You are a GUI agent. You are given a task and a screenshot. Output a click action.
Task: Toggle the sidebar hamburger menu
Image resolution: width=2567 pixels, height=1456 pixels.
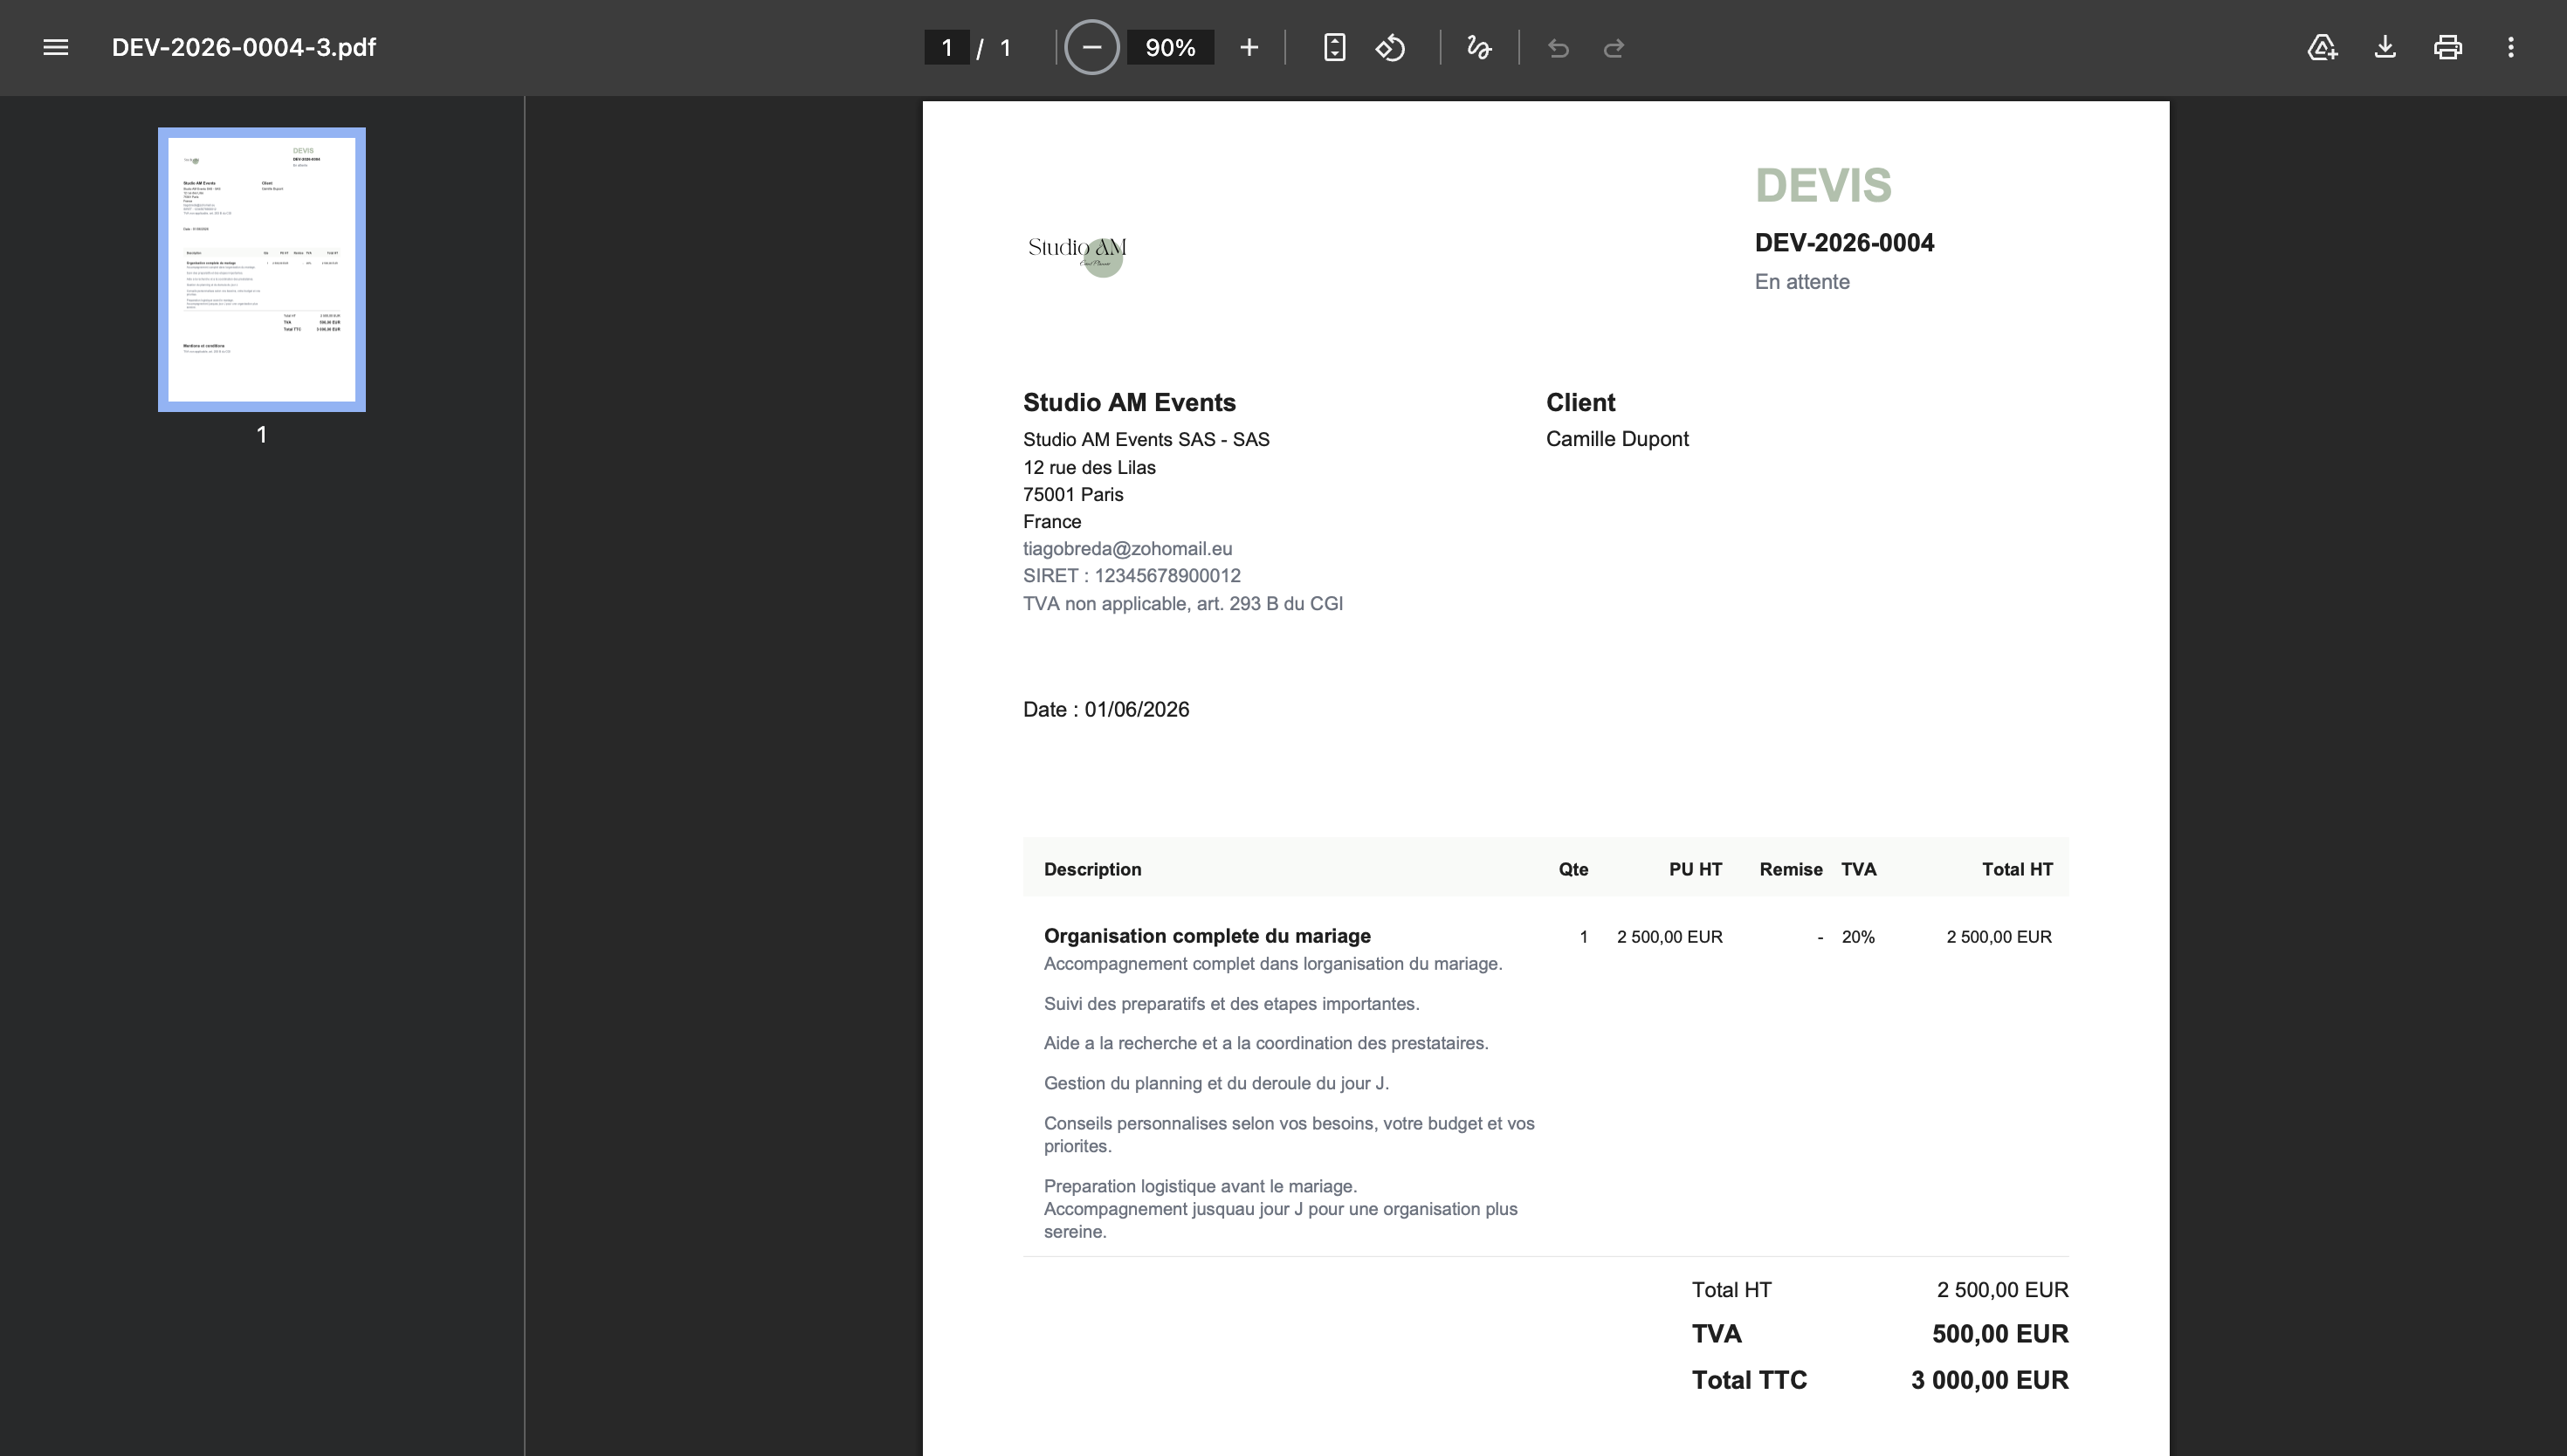pos(56,47)
